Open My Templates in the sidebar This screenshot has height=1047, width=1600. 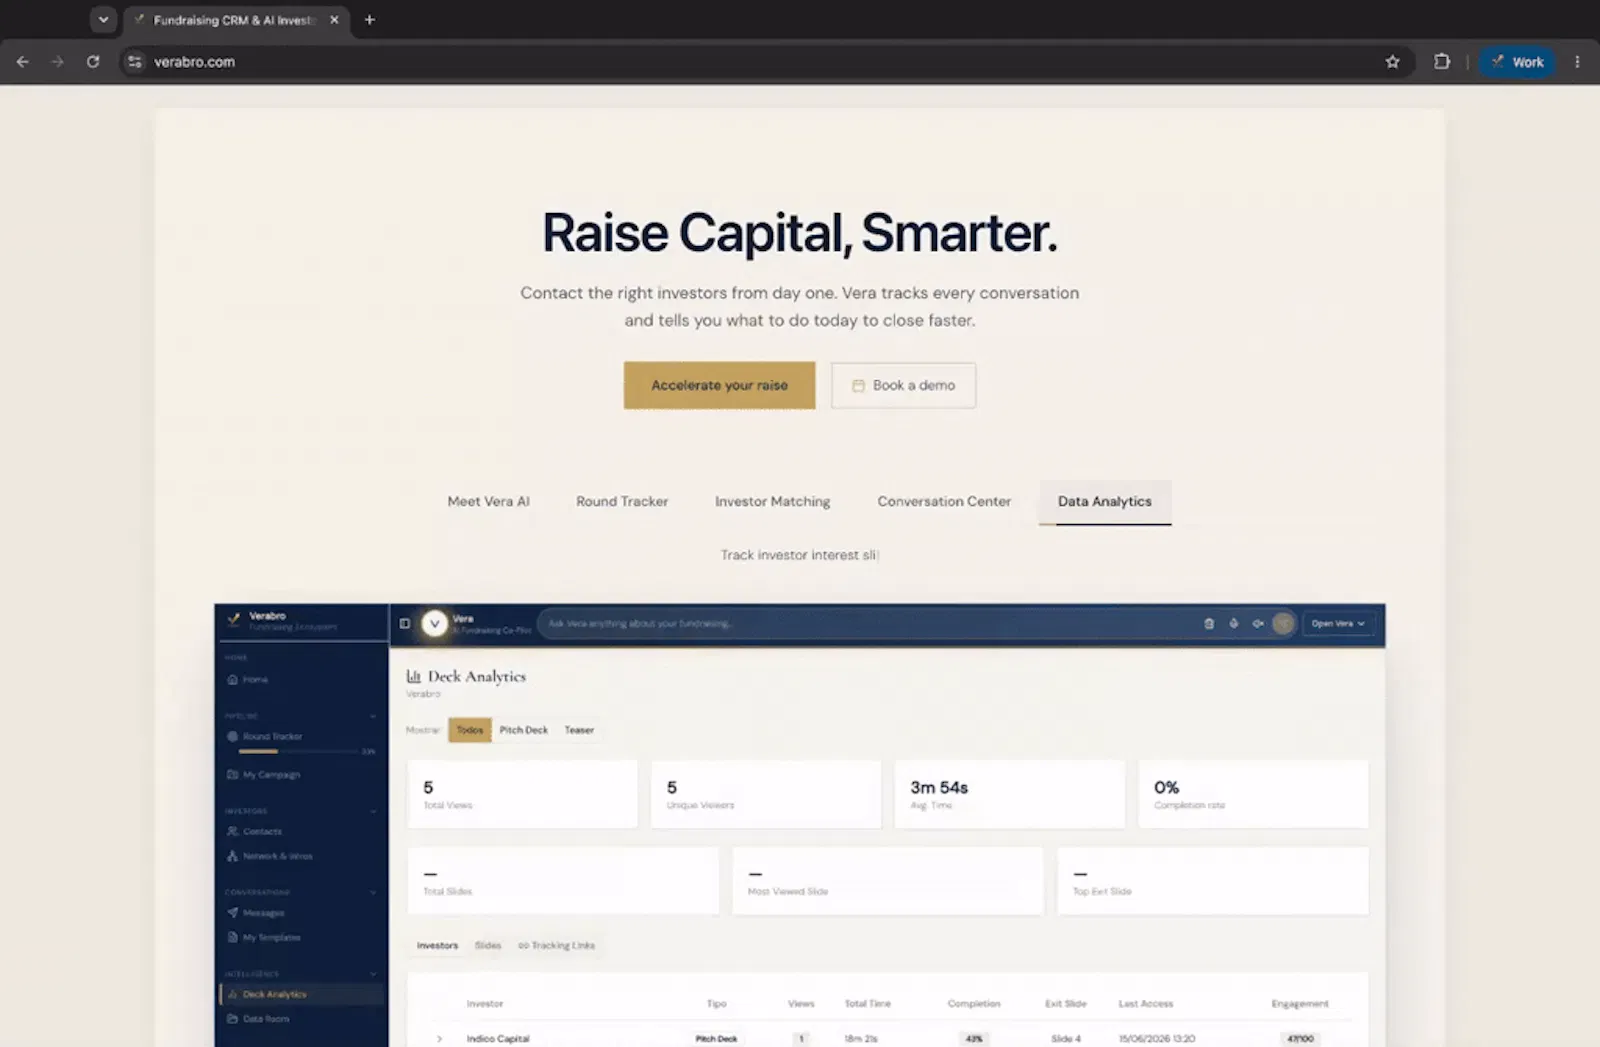(x=264, y=937)
